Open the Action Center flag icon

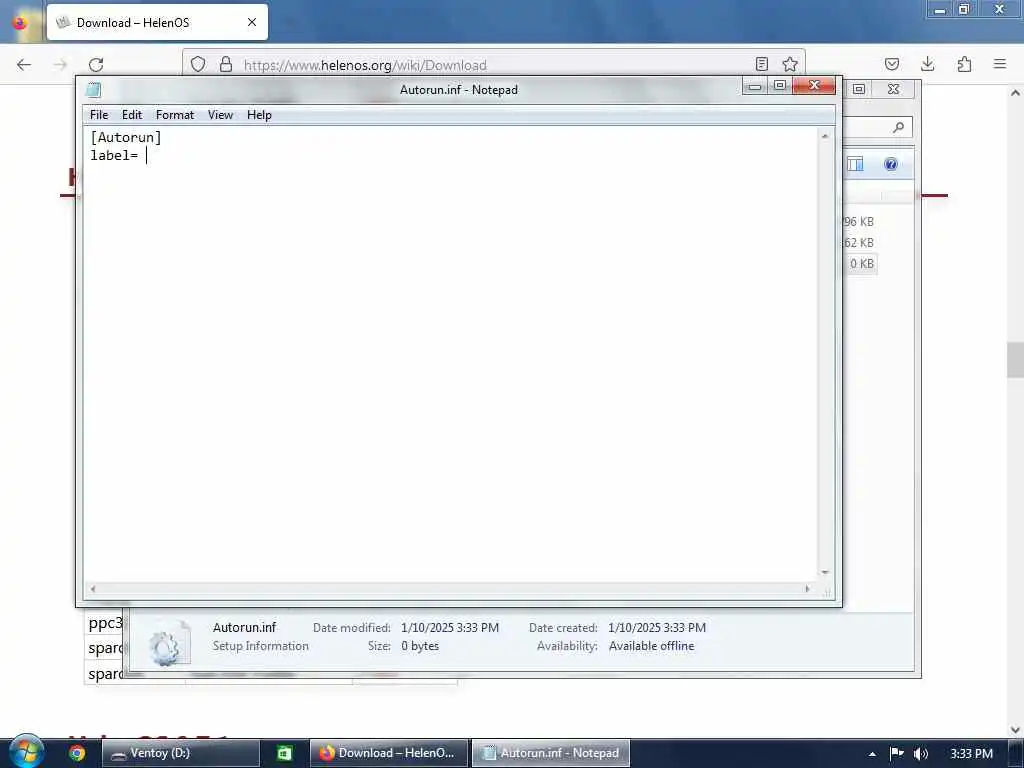point(897,753)
